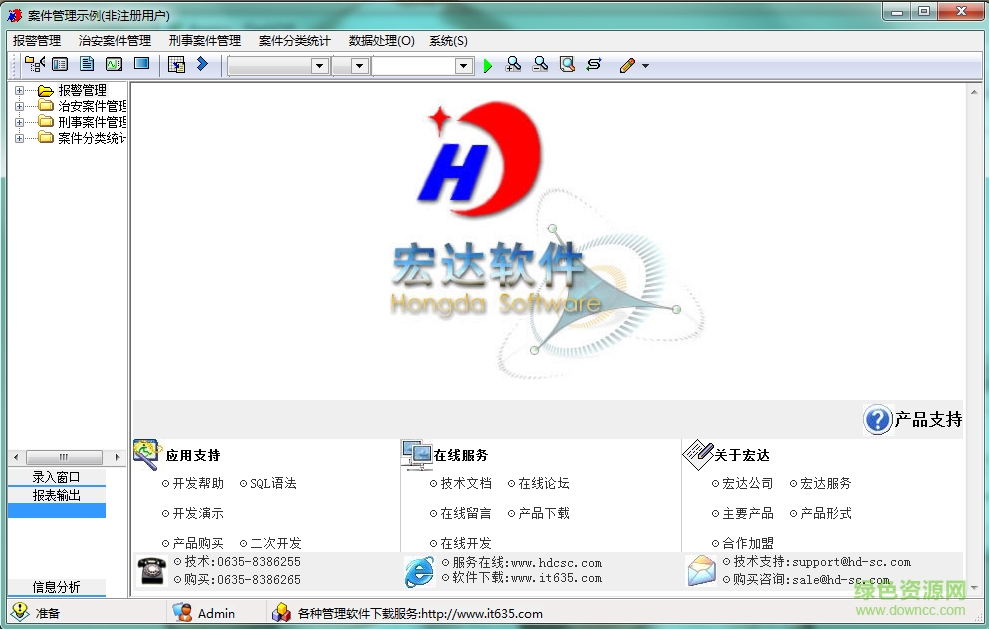Click the 应用支持 magnifier icon

(x=147, y=454)
